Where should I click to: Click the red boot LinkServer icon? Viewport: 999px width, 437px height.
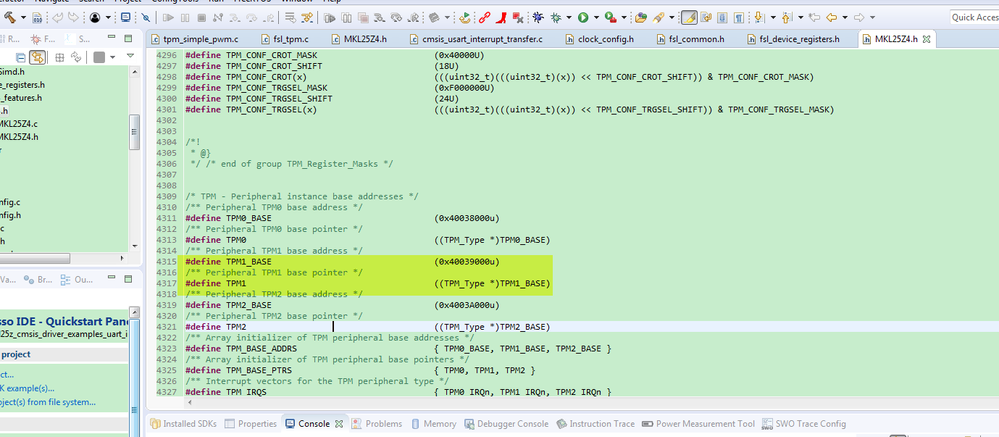[x=502, y=17]
